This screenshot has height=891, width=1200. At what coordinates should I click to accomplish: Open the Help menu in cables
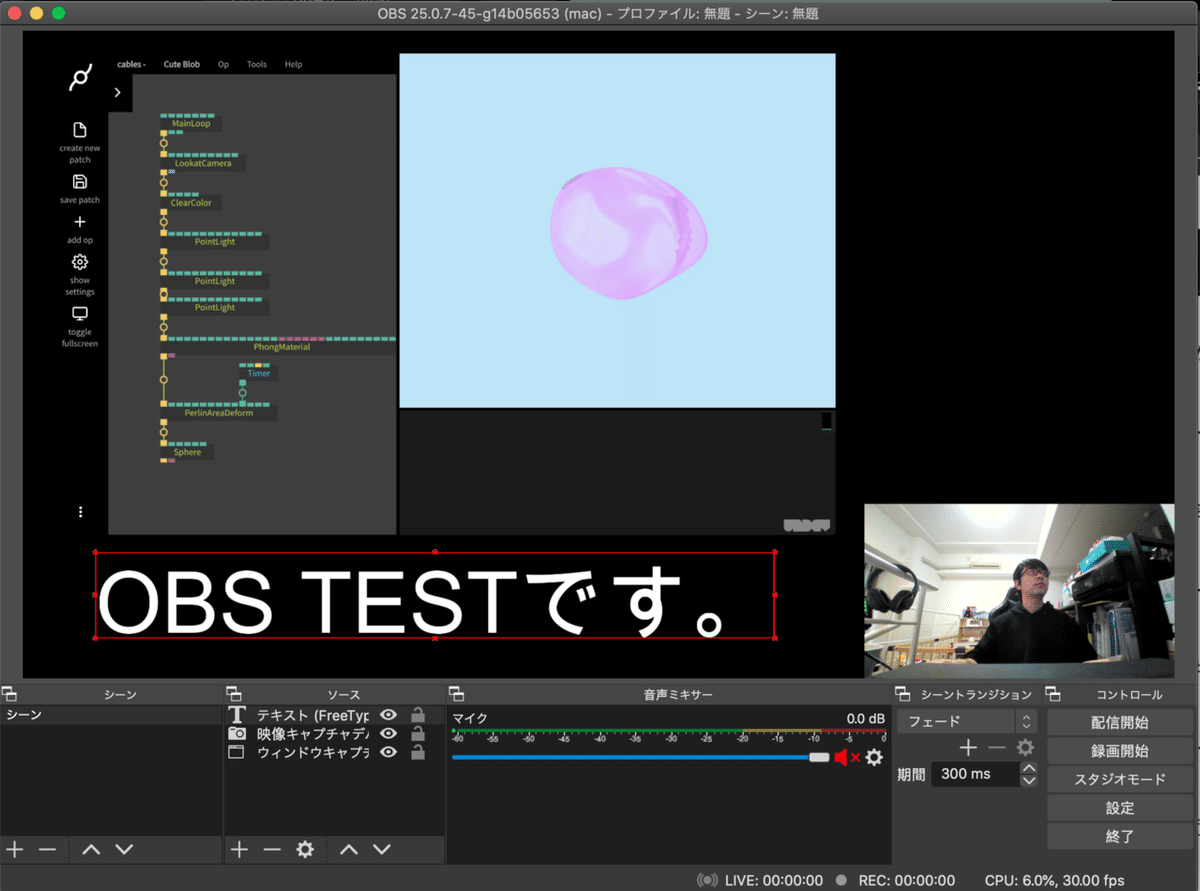(293, 64)
